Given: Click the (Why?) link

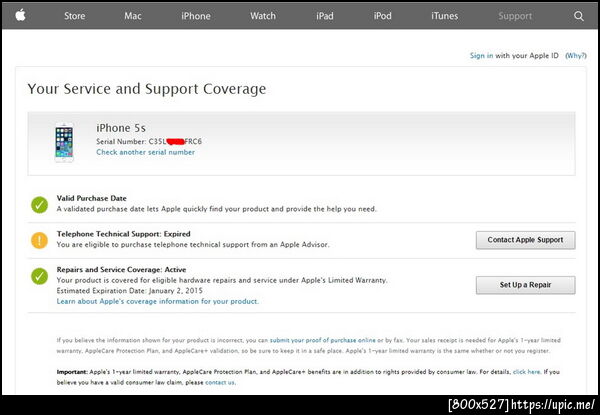Looking at the screenshot, I should pyautogui.click(x=576, y=55).
